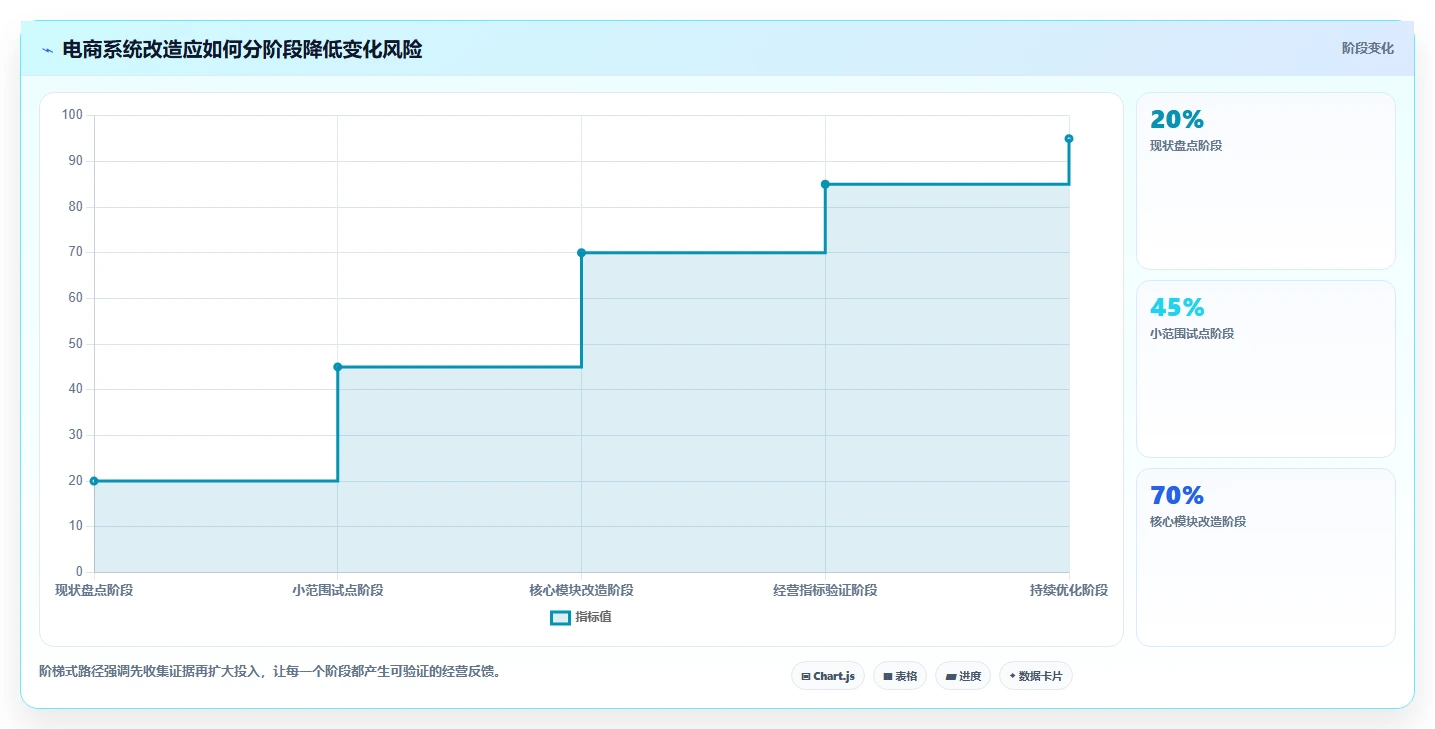The height and width of the screenshot is (729, 1435).
Task: Click the 阶段变化 label in header
Action: [1367, 49]
